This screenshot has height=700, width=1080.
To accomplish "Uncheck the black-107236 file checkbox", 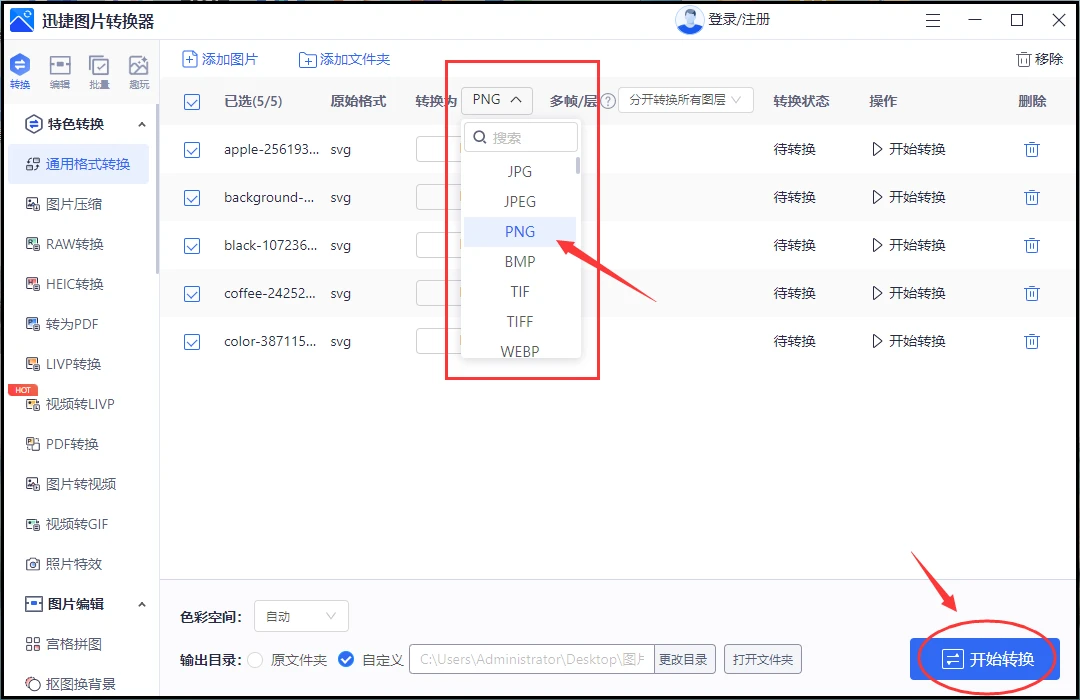I will 192,246.
